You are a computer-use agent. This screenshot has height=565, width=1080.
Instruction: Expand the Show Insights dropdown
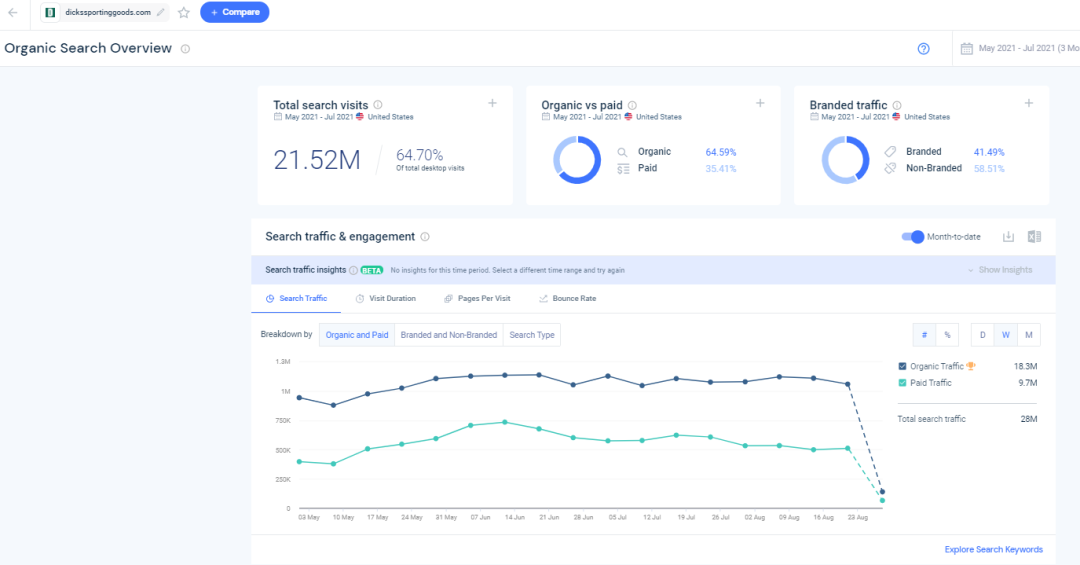pos(999,270)
